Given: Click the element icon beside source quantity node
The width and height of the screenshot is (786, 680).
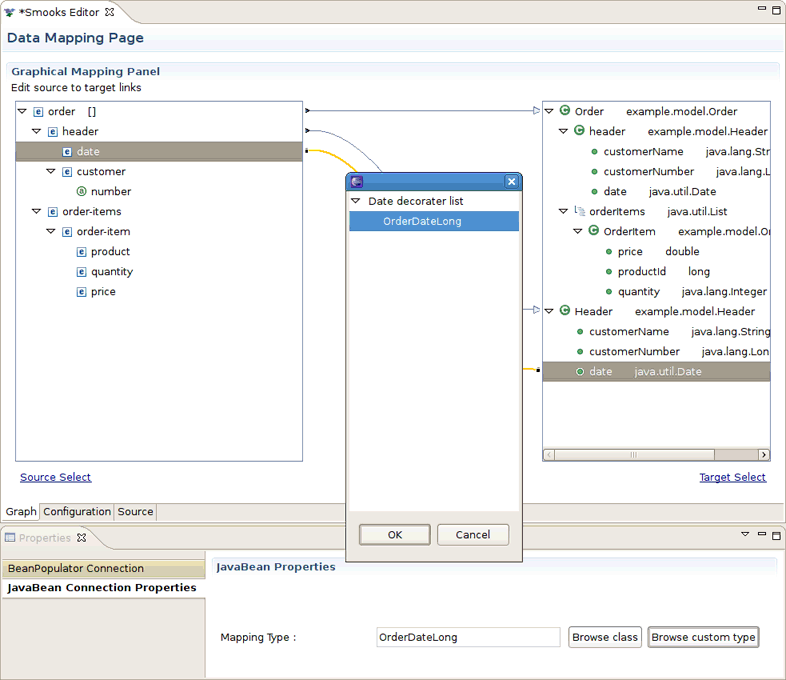Looking at the screenshot, I should point(81,272).
